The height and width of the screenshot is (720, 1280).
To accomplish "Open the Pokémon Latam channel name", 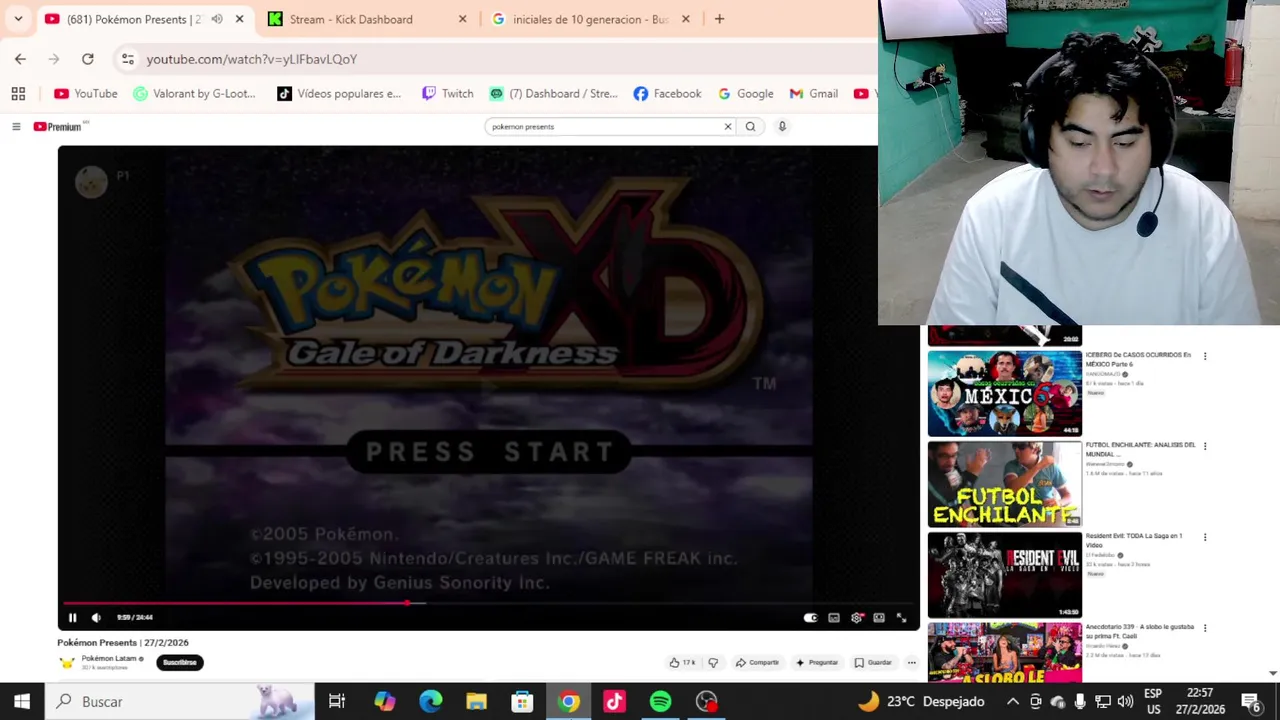I will point(109,658).
